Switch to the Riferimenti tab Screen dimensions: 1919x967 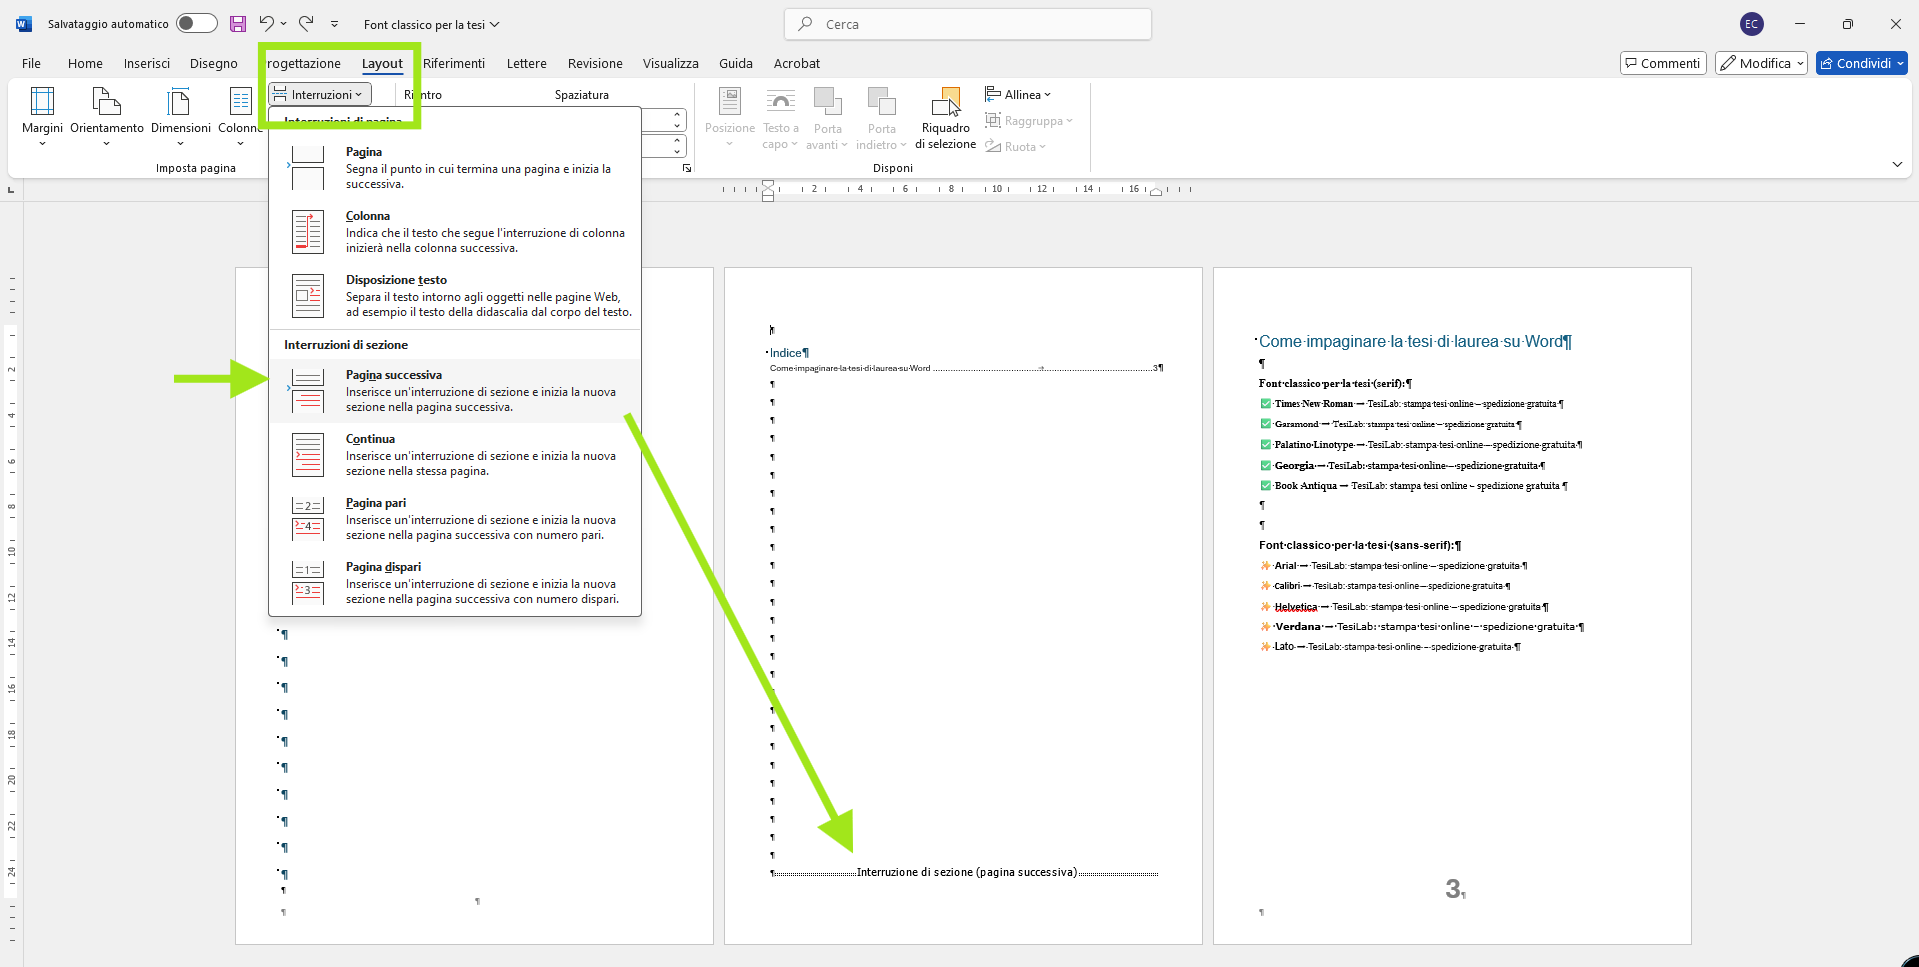tap(455, 63)
